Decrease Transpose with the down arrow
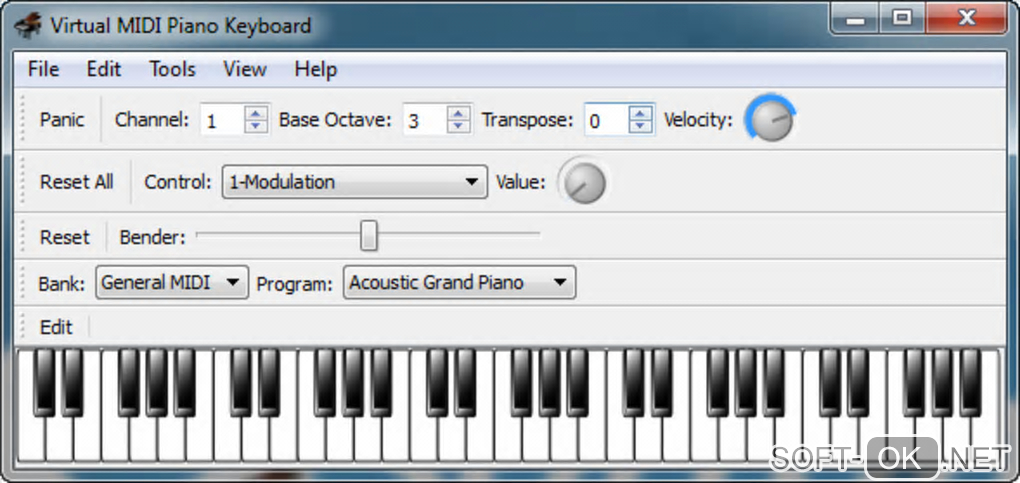This screenshot has width=1020, height=483. pos(641,126)
